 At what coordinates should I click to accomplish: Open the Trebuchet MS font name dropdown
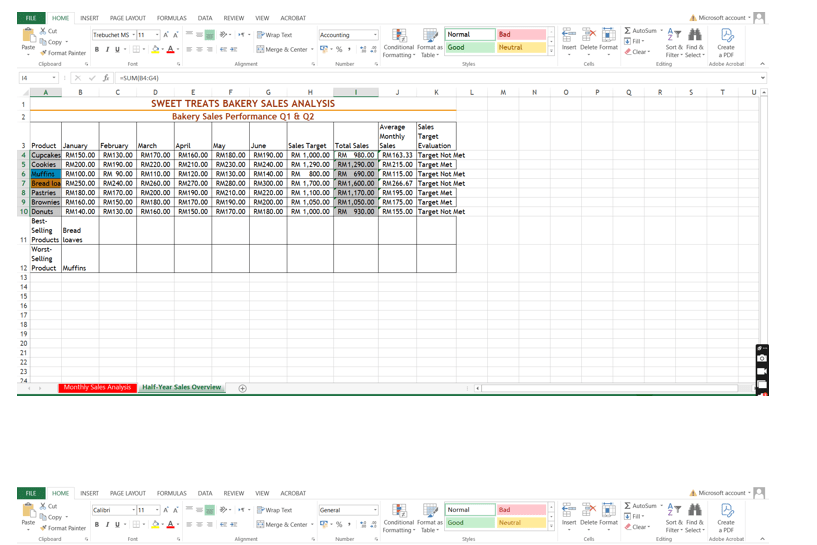[133, 35]
